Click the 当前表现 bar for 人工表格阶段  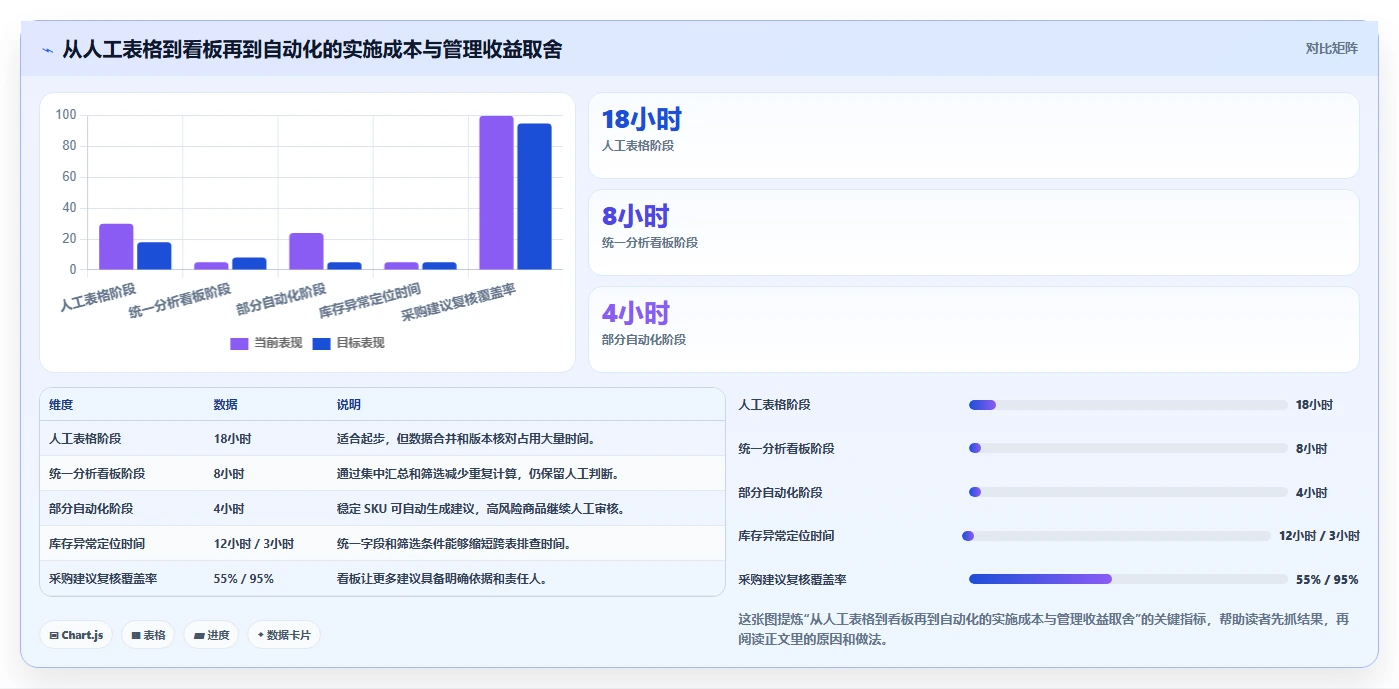coord(116,247)
